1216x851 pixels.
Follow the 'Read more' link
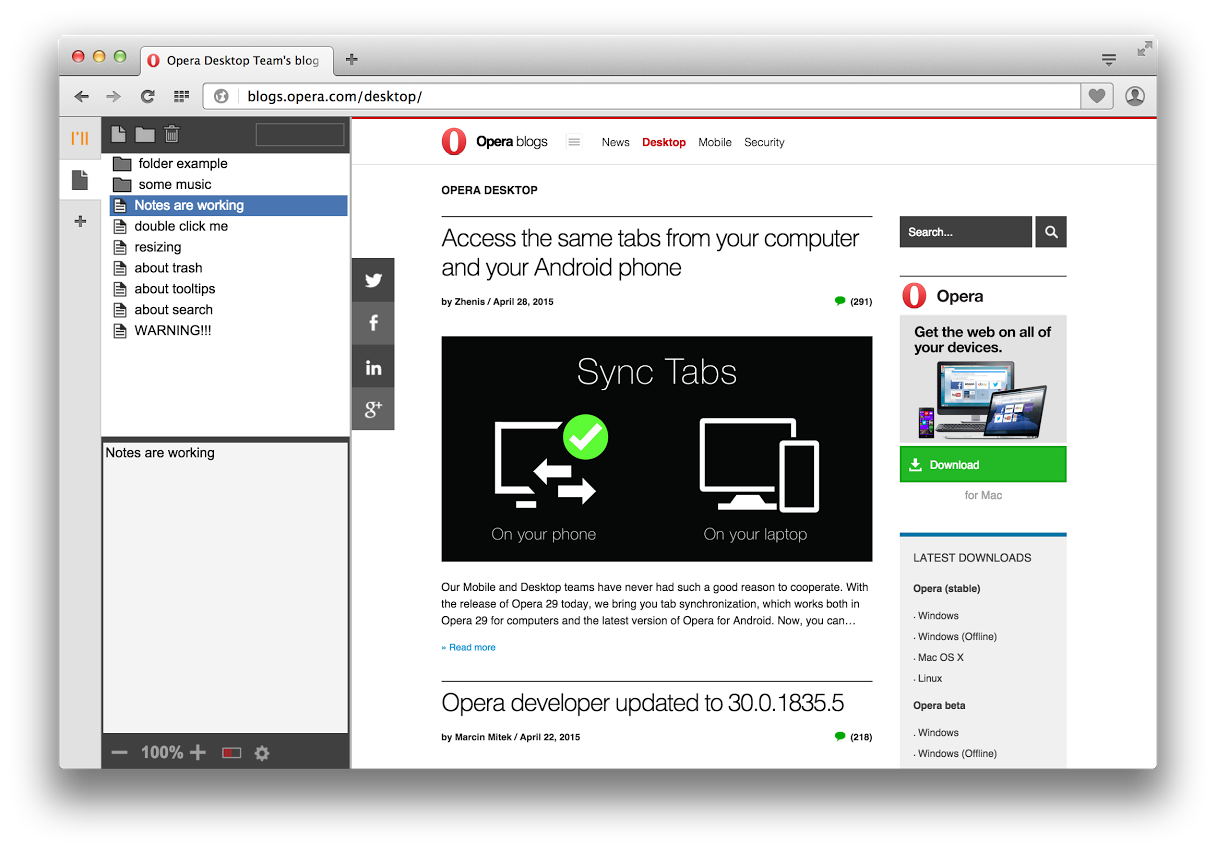click(470, 647)
